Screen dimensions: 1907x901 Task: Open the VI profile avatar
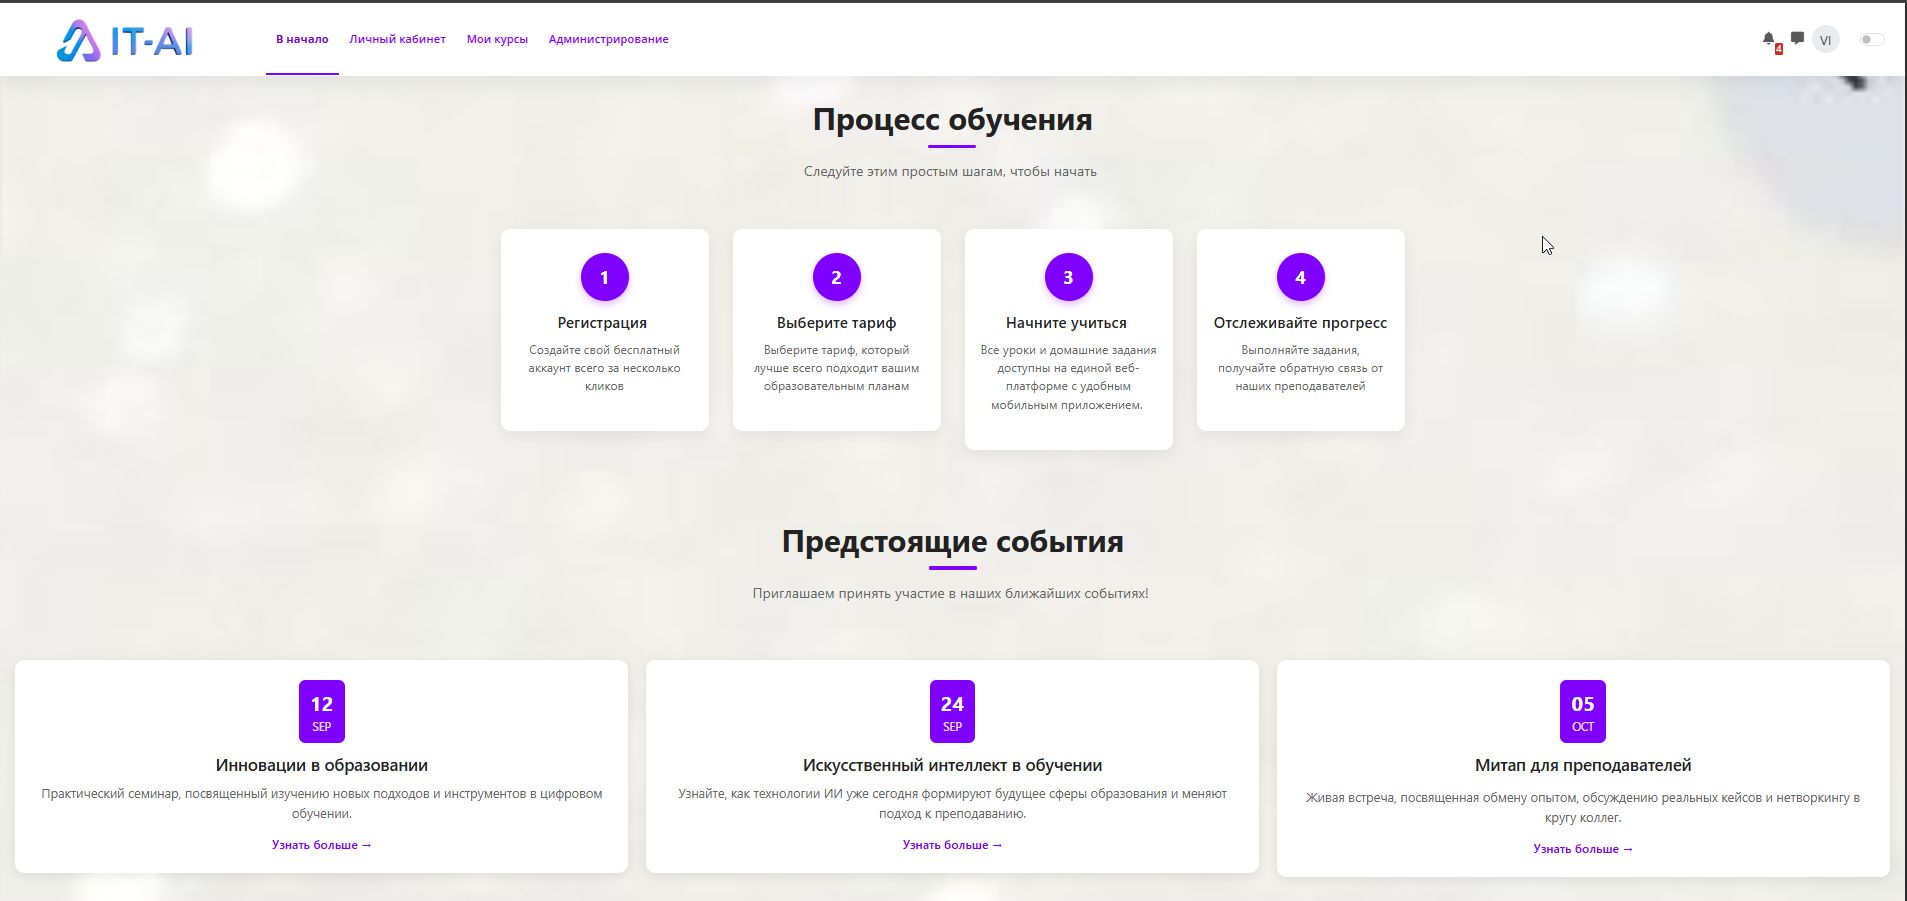pyautogui.click(x=1826, y=39)
